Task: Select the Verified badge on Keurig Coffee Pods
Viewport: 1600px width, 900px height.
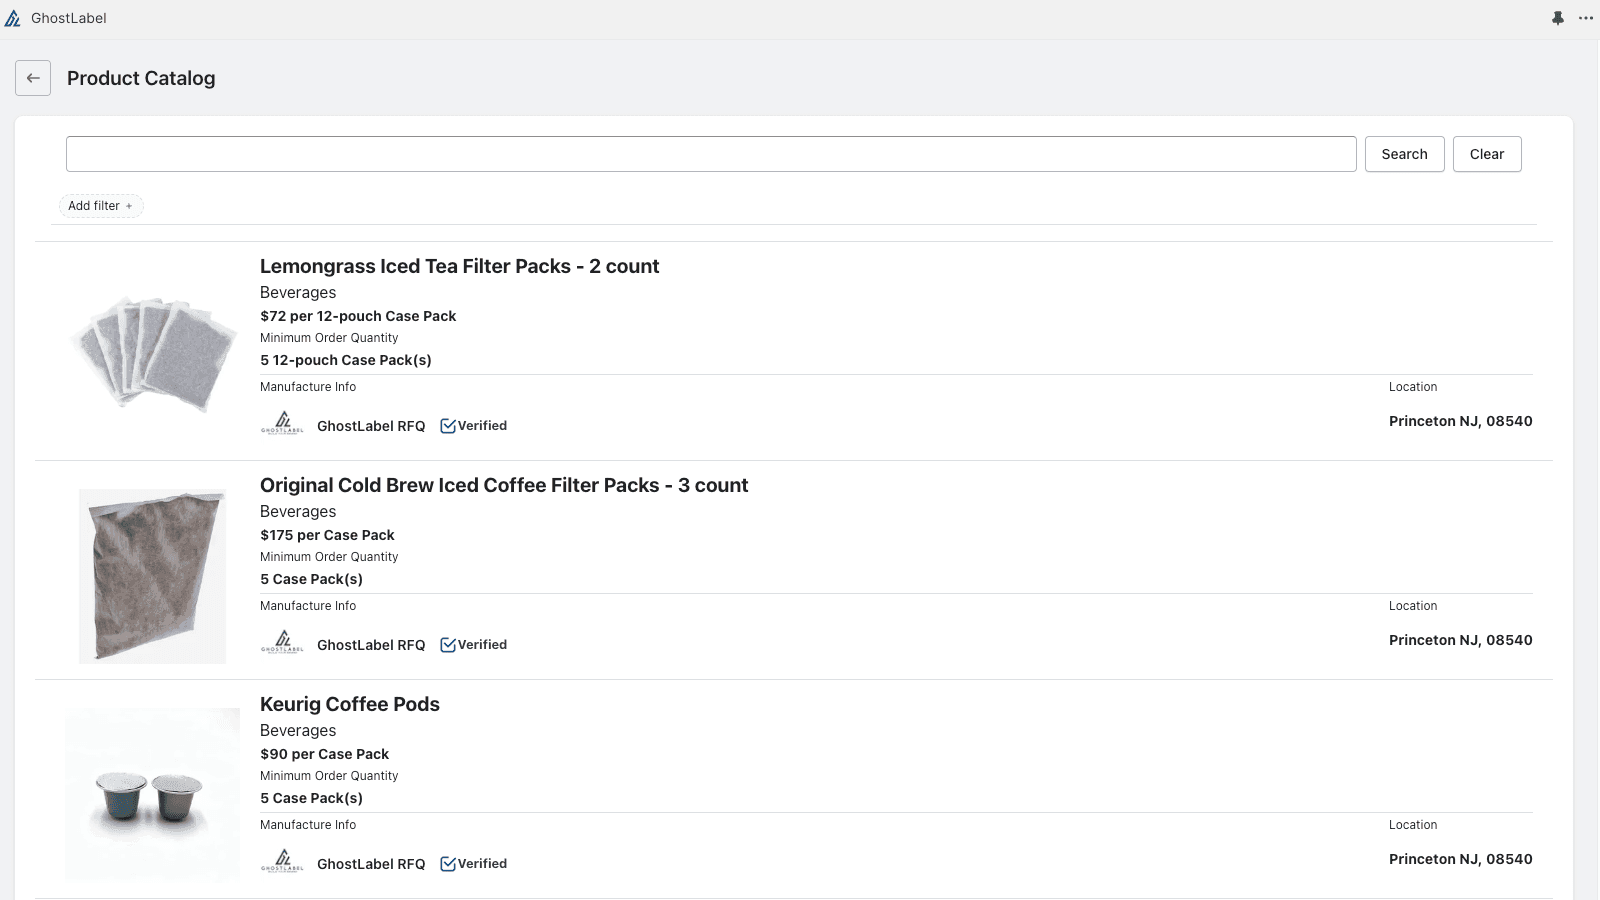Action: point(475,862)
